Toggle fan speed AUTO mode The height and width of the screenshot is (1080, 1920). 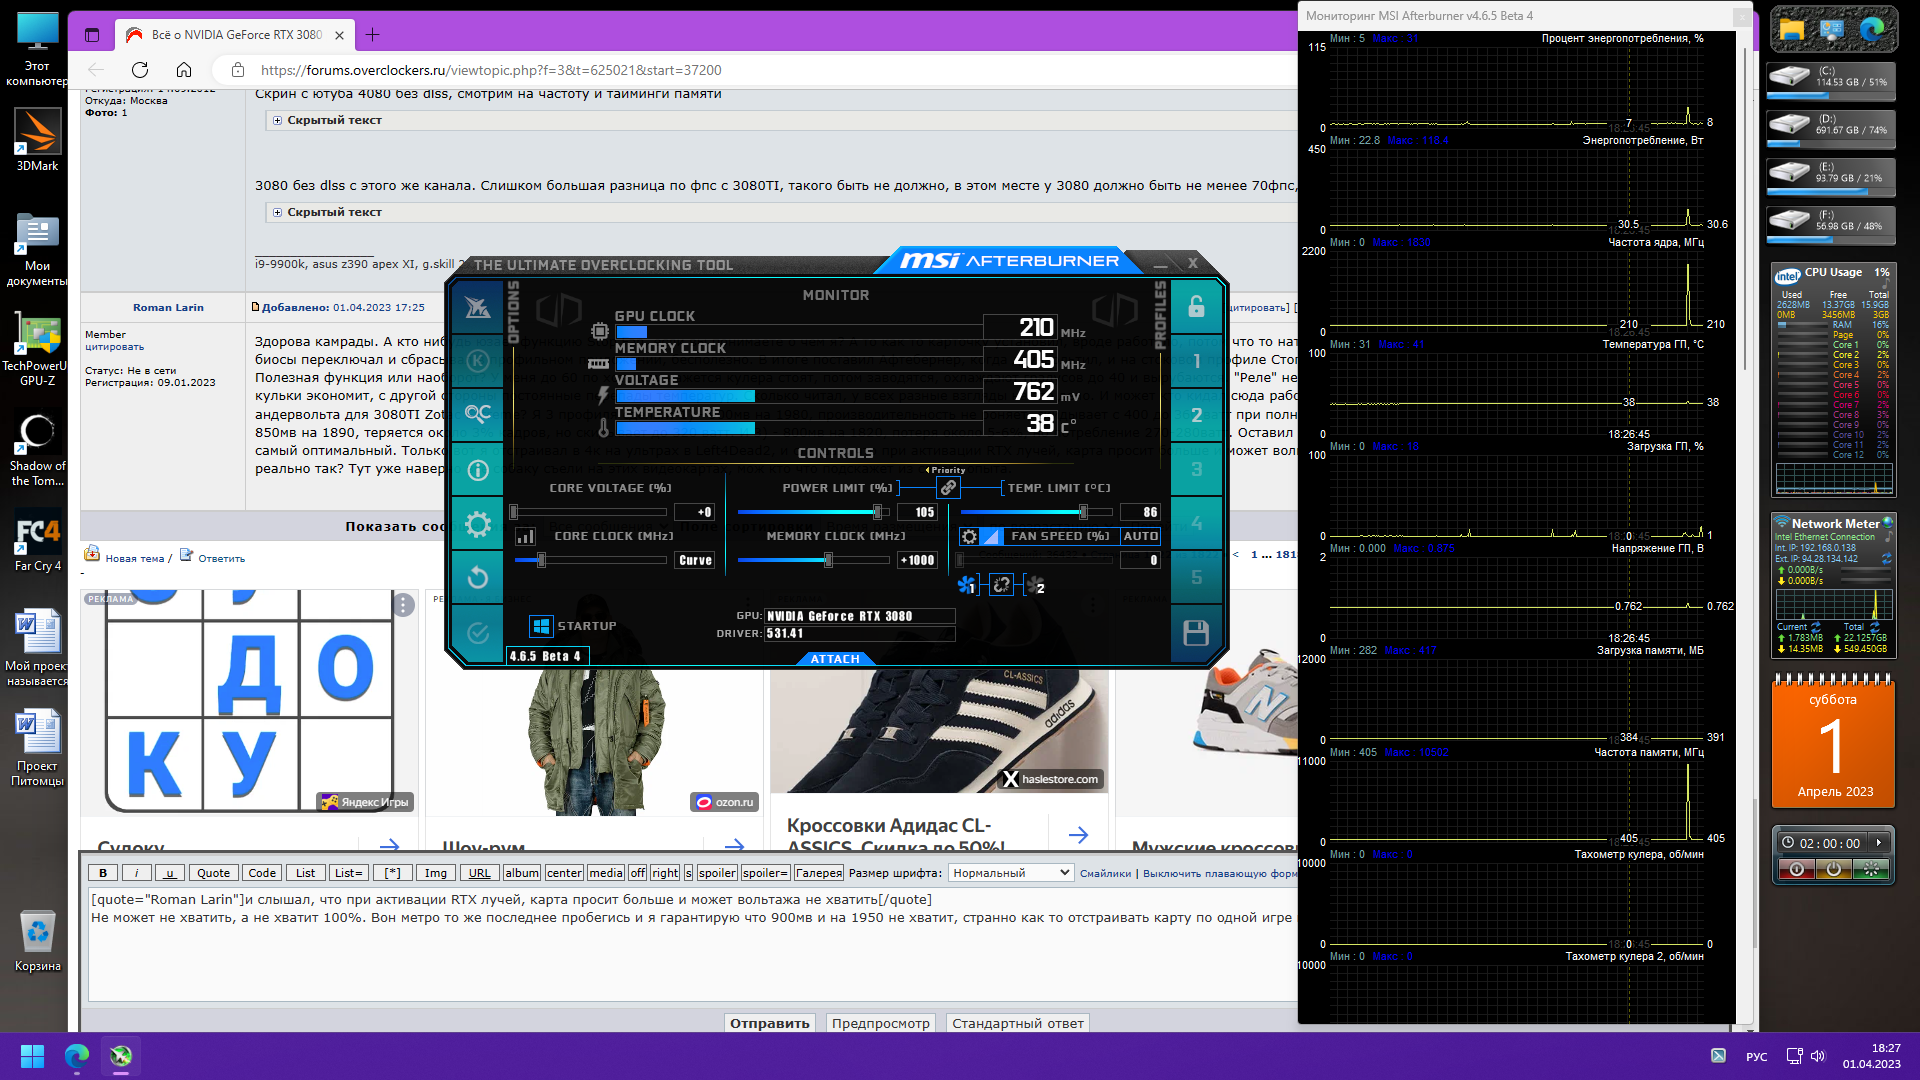[x=1140, y=537]
